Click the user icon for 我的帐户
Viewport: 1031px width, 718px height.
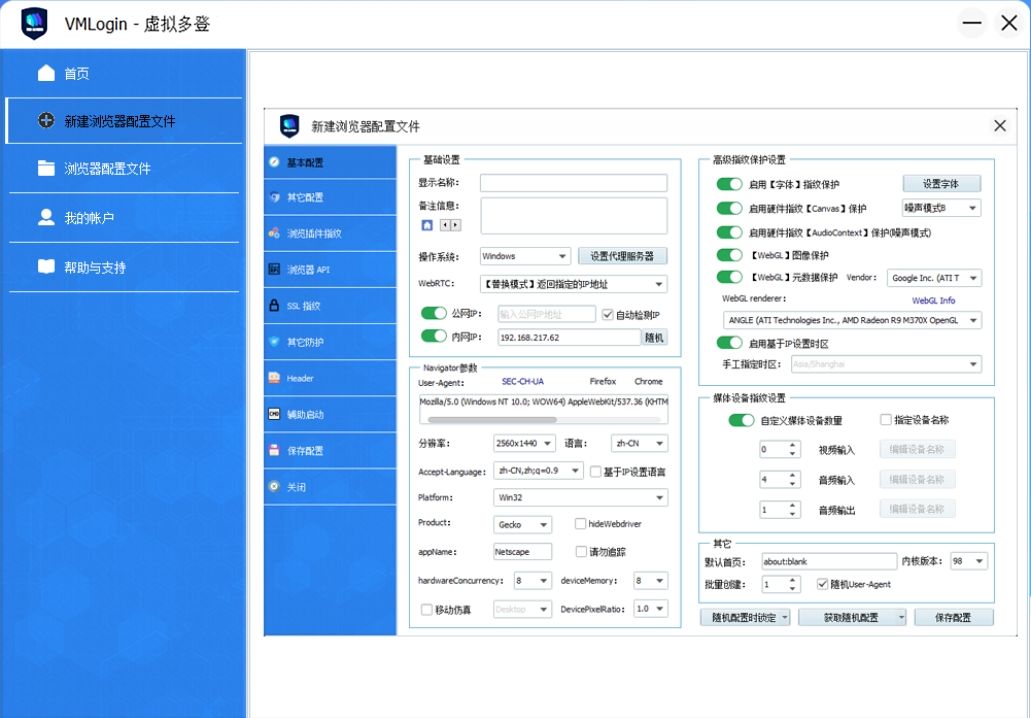(x=46, y=217)
